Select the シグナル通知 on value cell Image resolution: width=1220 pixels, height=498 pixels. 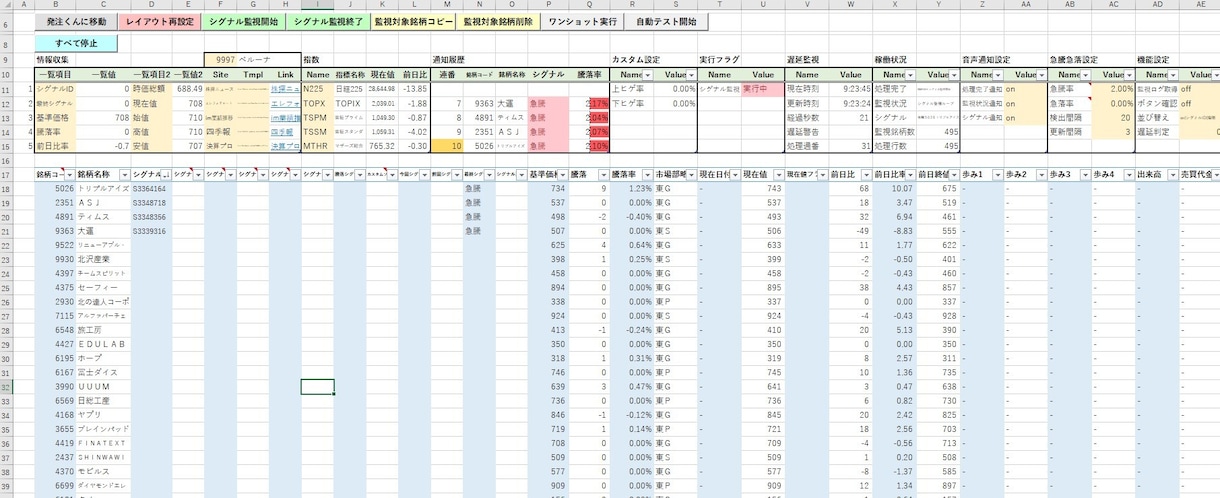pos(1026,118)
